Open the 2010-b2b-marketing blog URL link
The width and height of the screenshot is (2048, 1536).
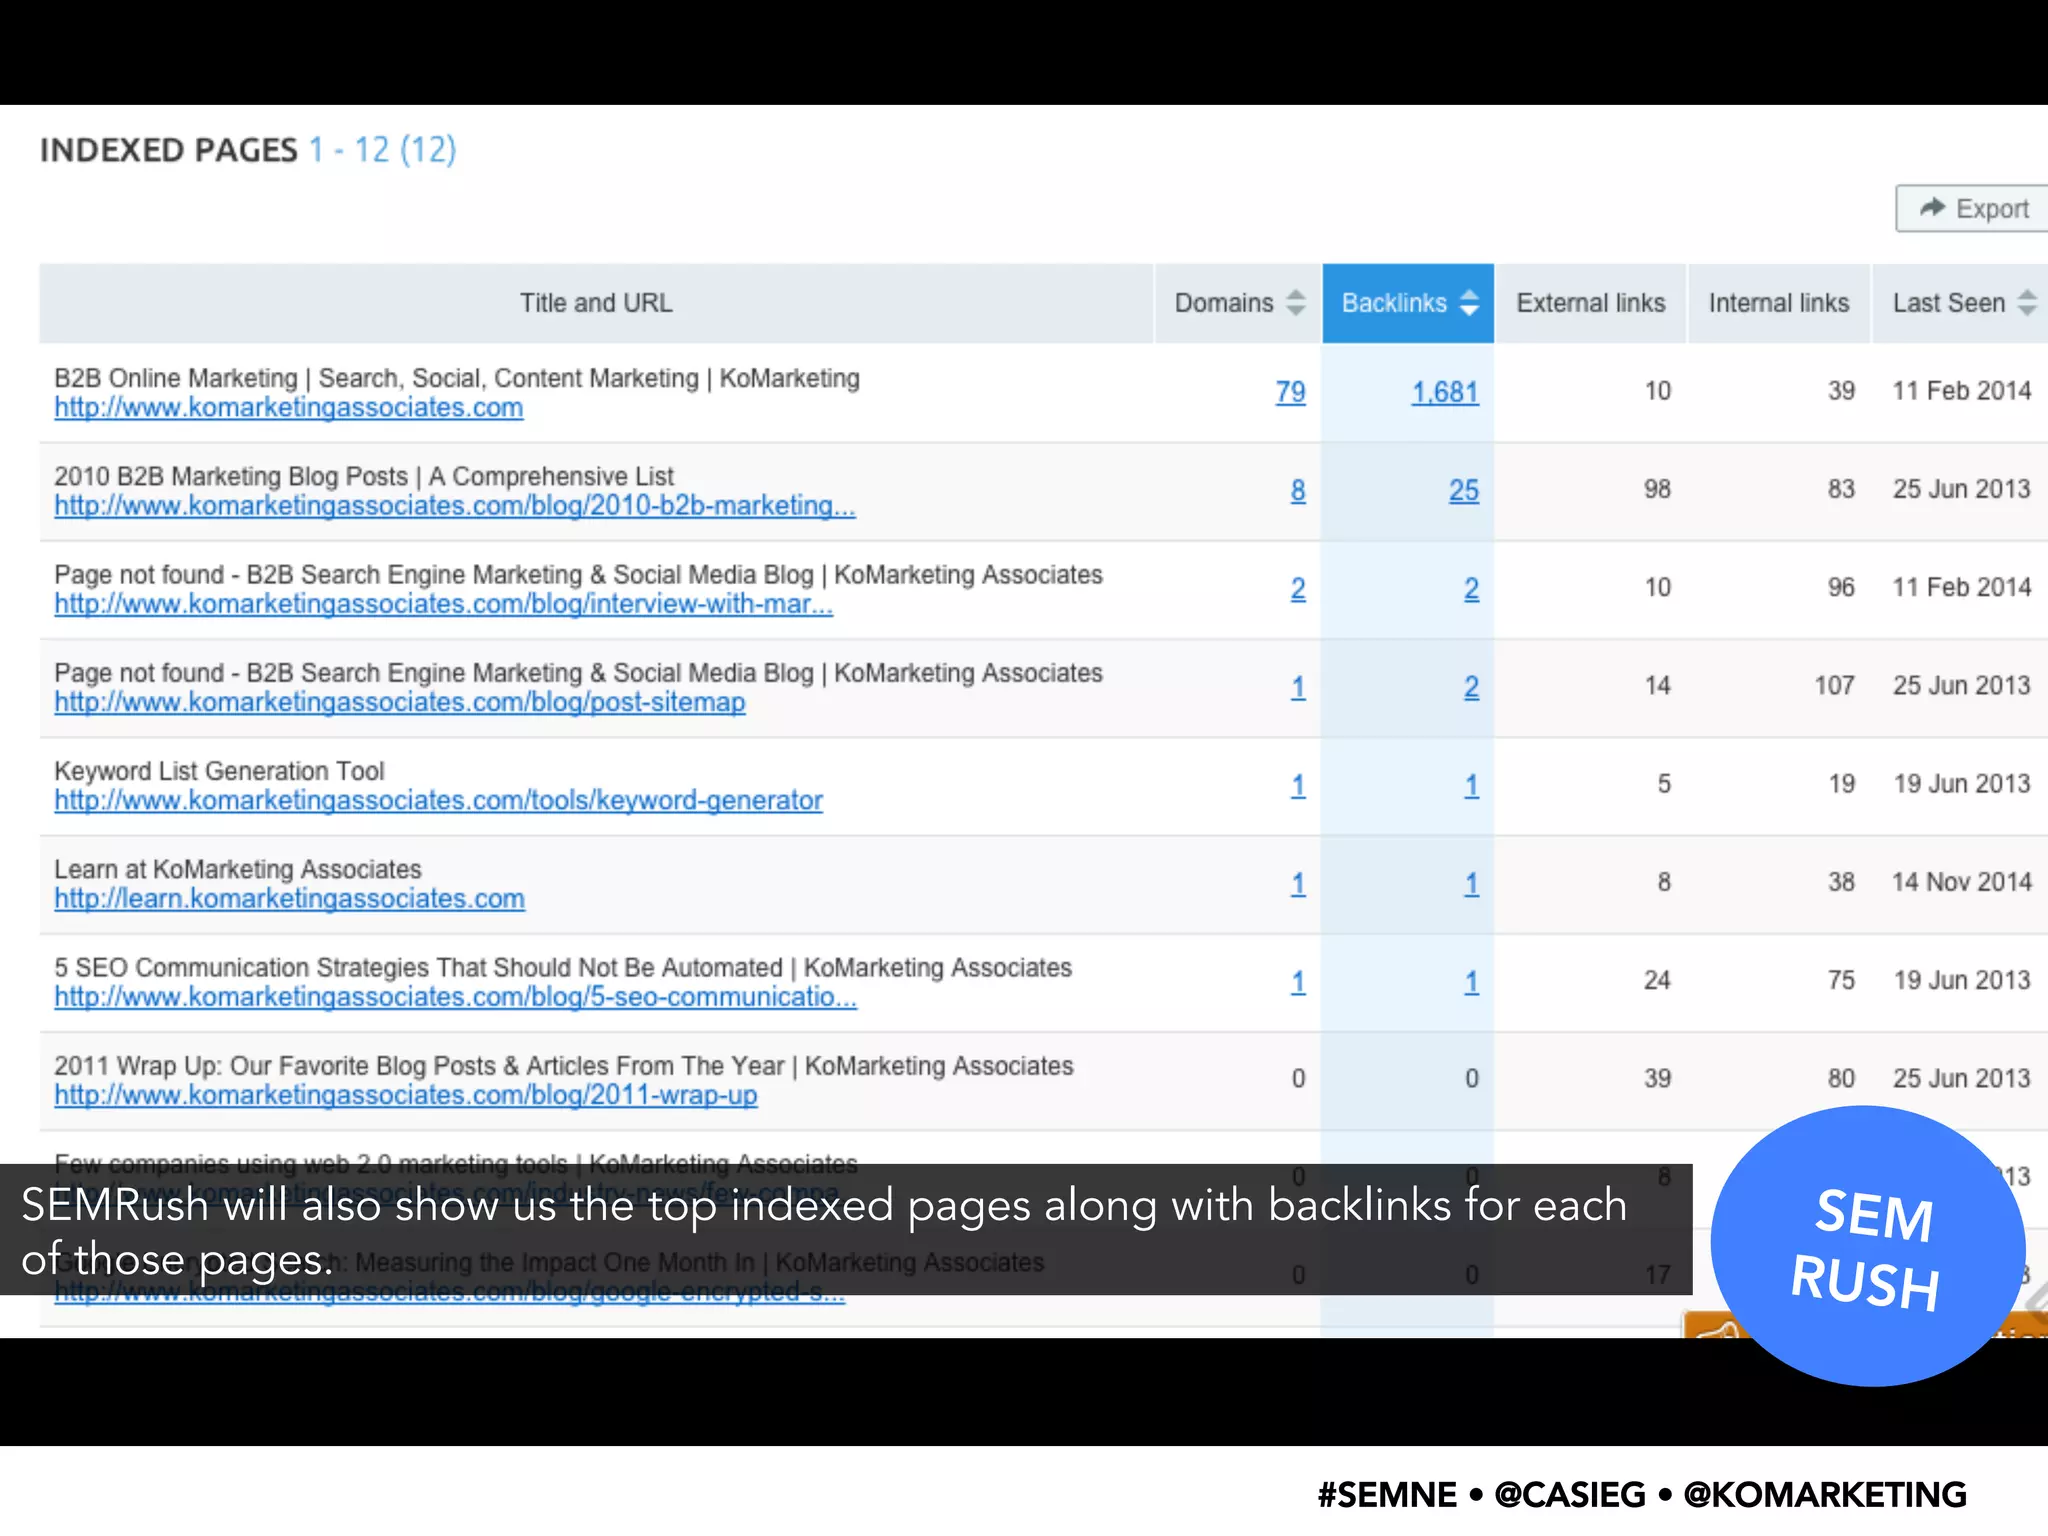click(455, 506)
